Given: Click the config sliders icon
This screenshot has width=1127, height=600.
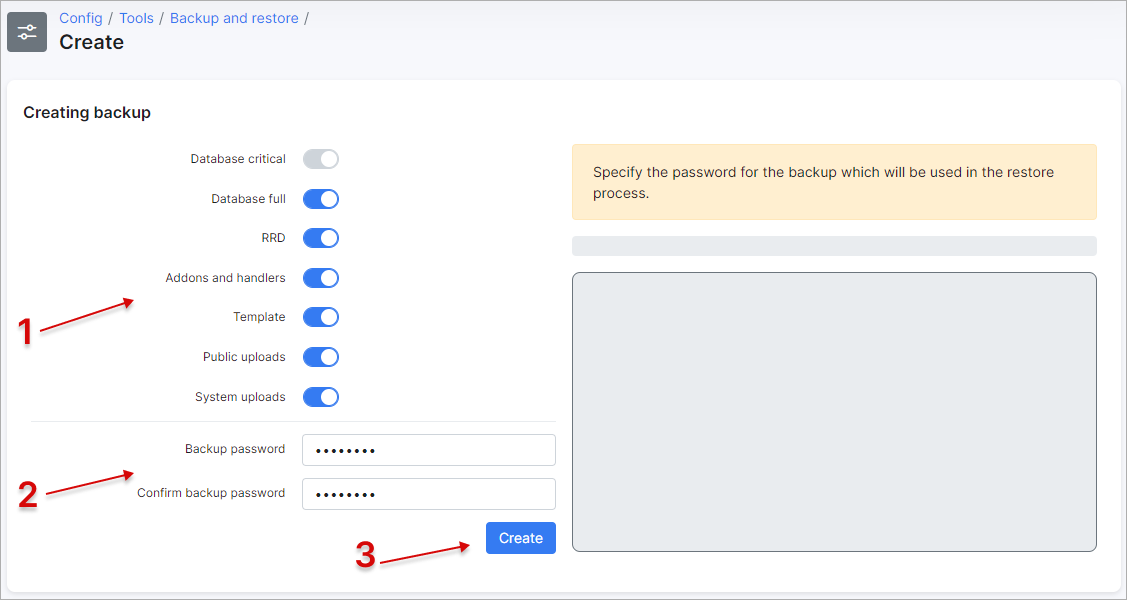Looking at the screenshot, I should (x=27, y=32).
